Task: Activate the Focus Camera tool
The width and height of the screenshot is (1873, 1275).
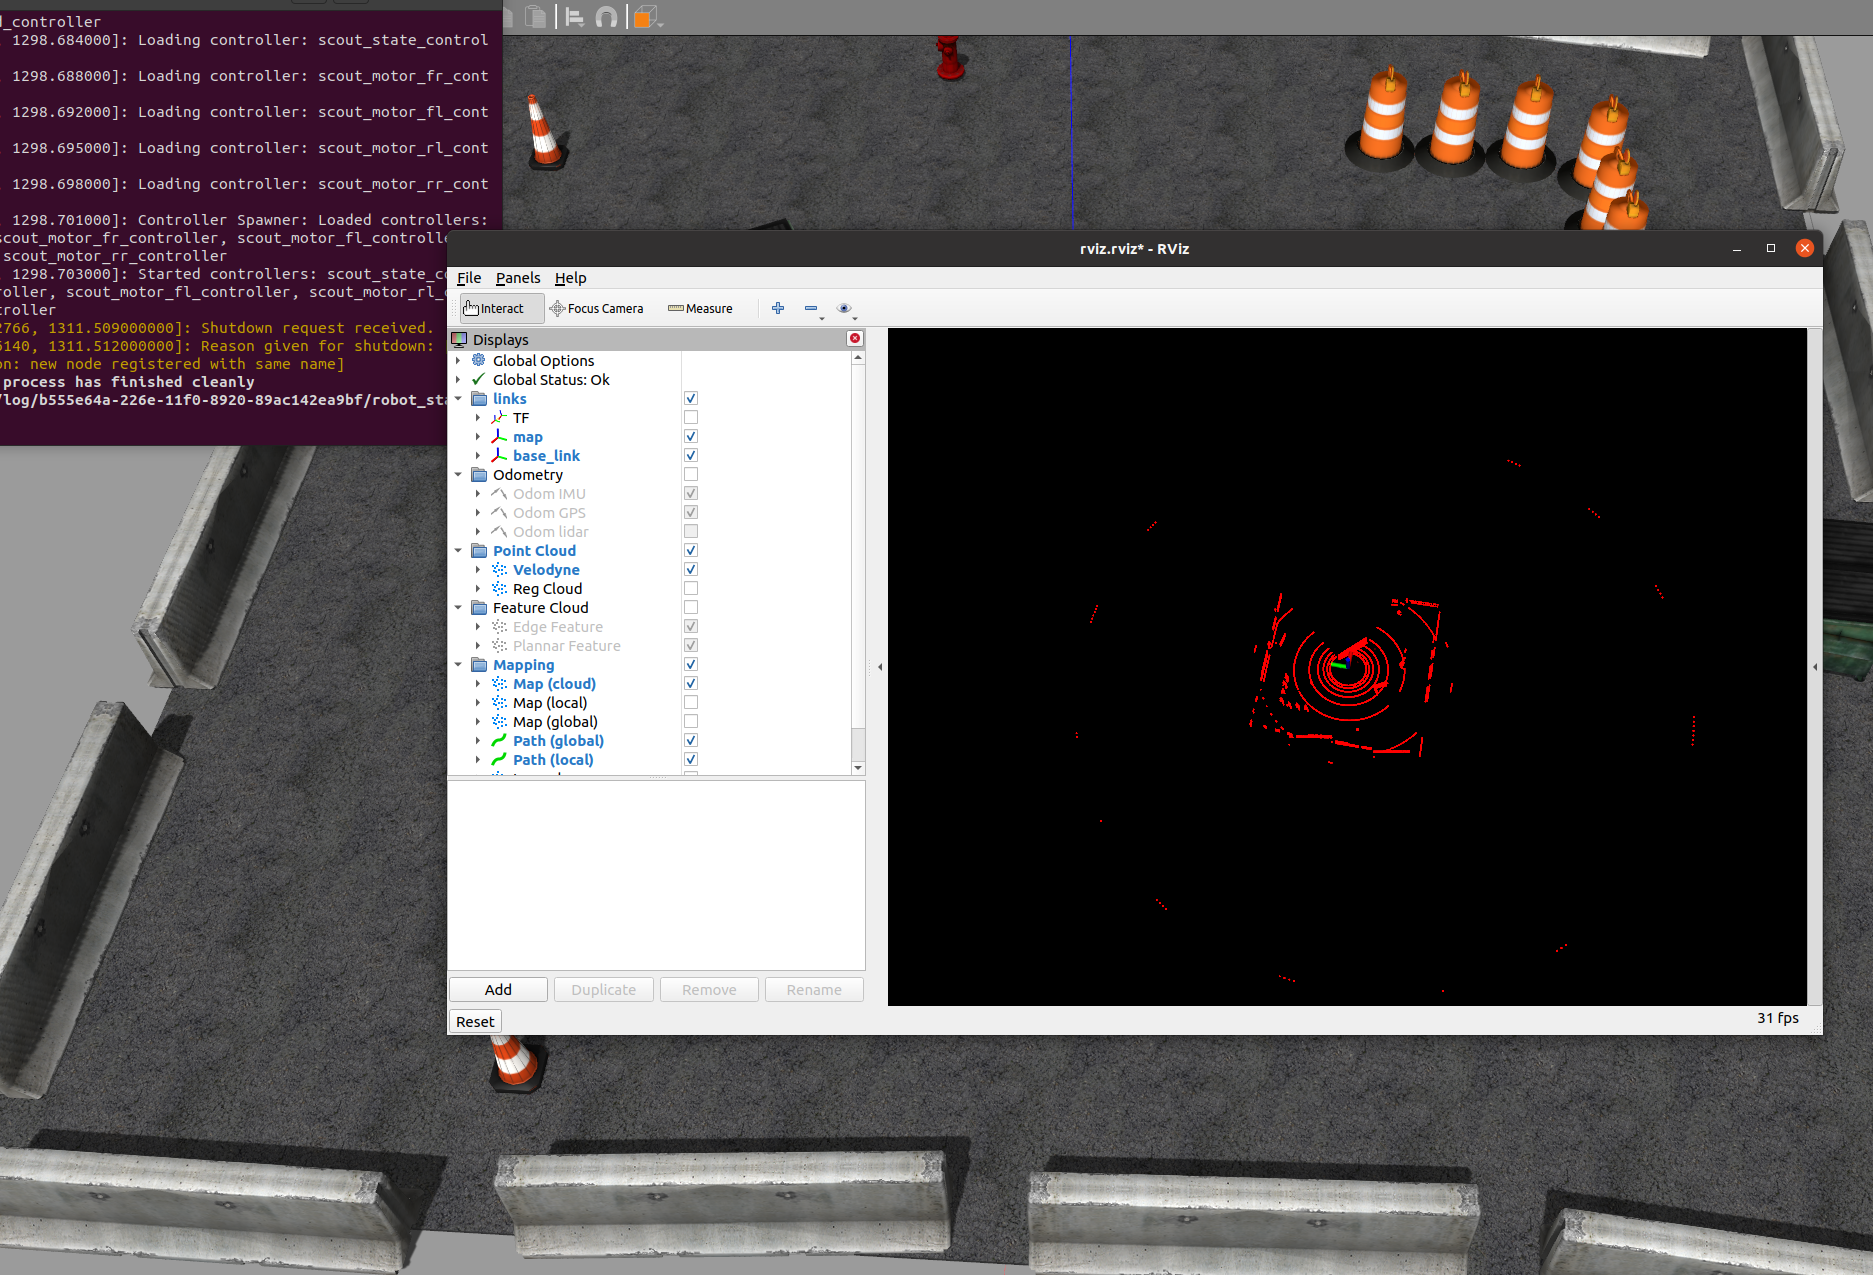Action: point(597,309)
